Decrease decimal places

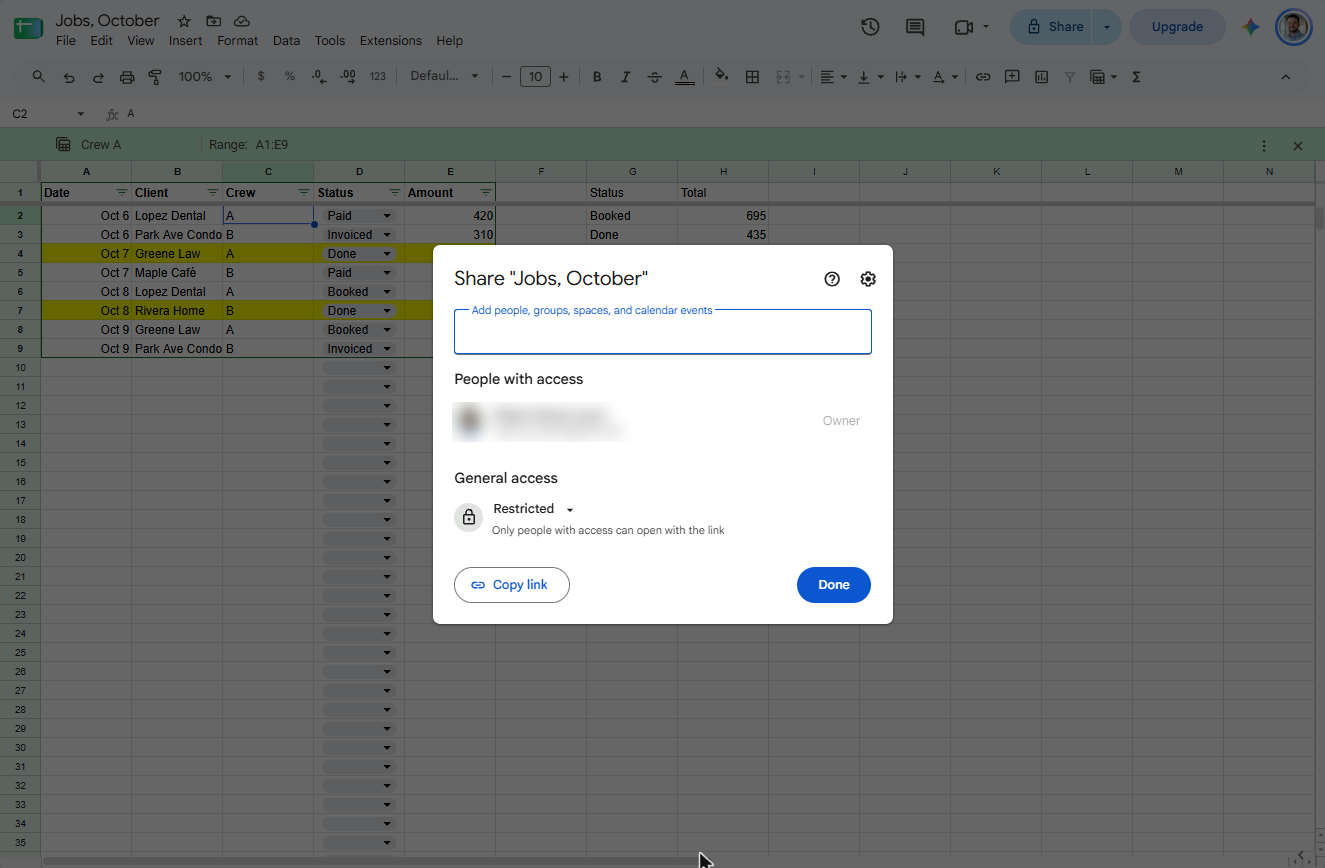[319, 77]
